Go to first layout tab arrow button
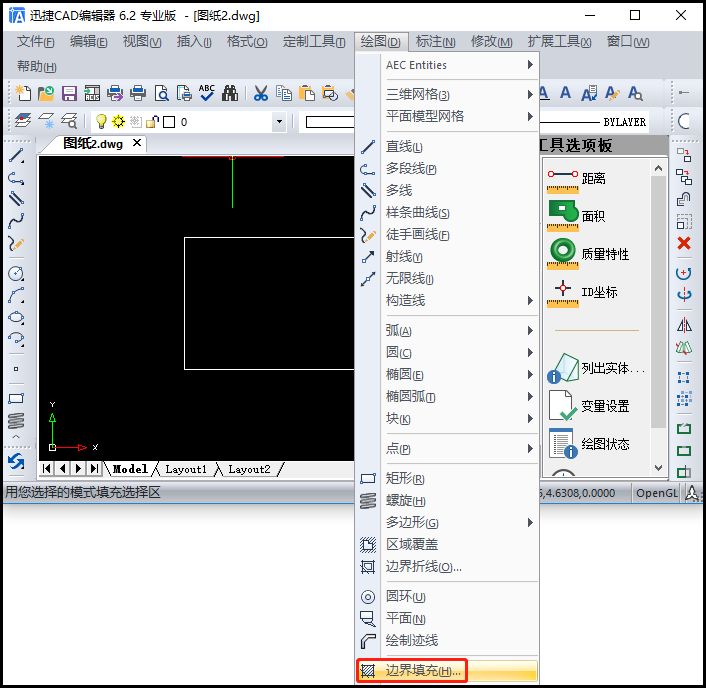The image size is (706, 688). pyautogui.click(x=46, y=469)
